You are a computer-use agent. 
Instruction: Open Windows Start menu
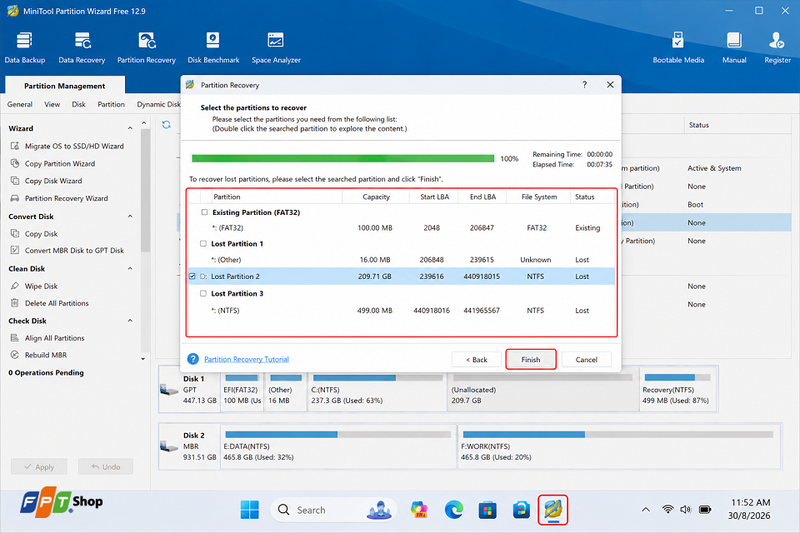(x=249, y=510)
